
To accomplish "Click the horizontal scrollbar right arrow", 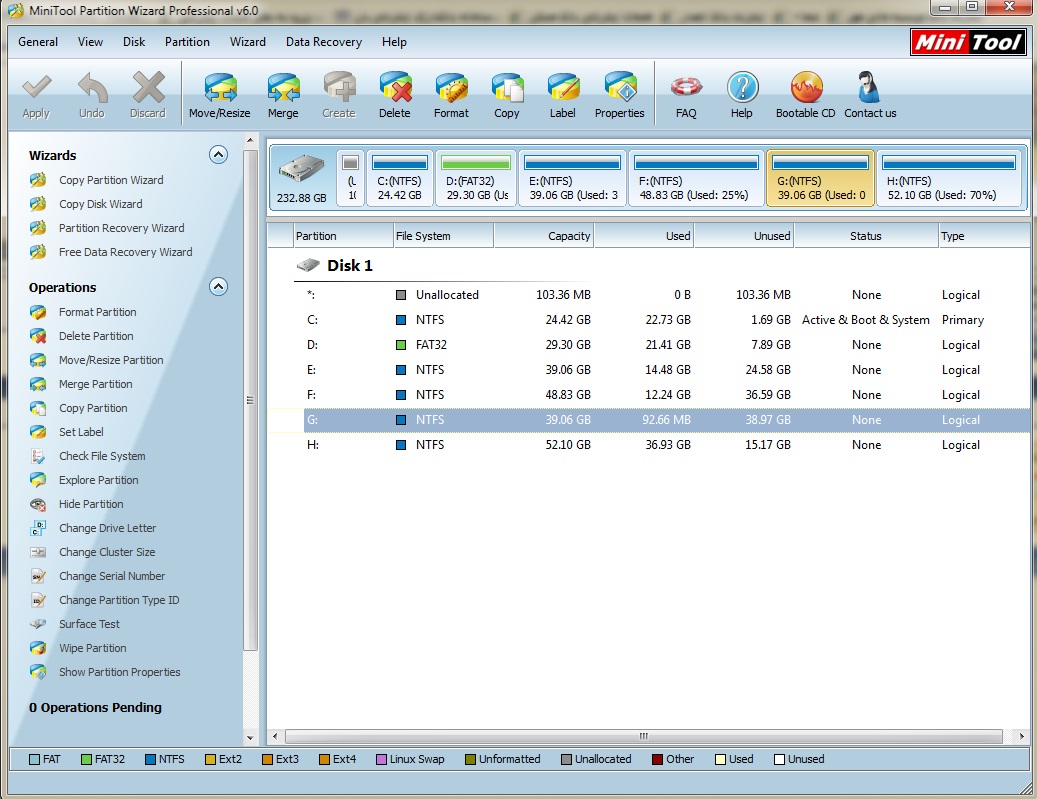I will pyautogui.click(x=1022, y=736).
